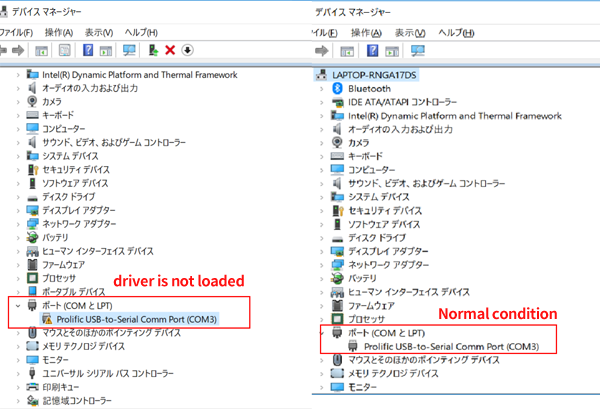Viewport: 600px width, 409px height.
Task: Click camera (カメラ) icon in left window
Action: tap(32, 101)
